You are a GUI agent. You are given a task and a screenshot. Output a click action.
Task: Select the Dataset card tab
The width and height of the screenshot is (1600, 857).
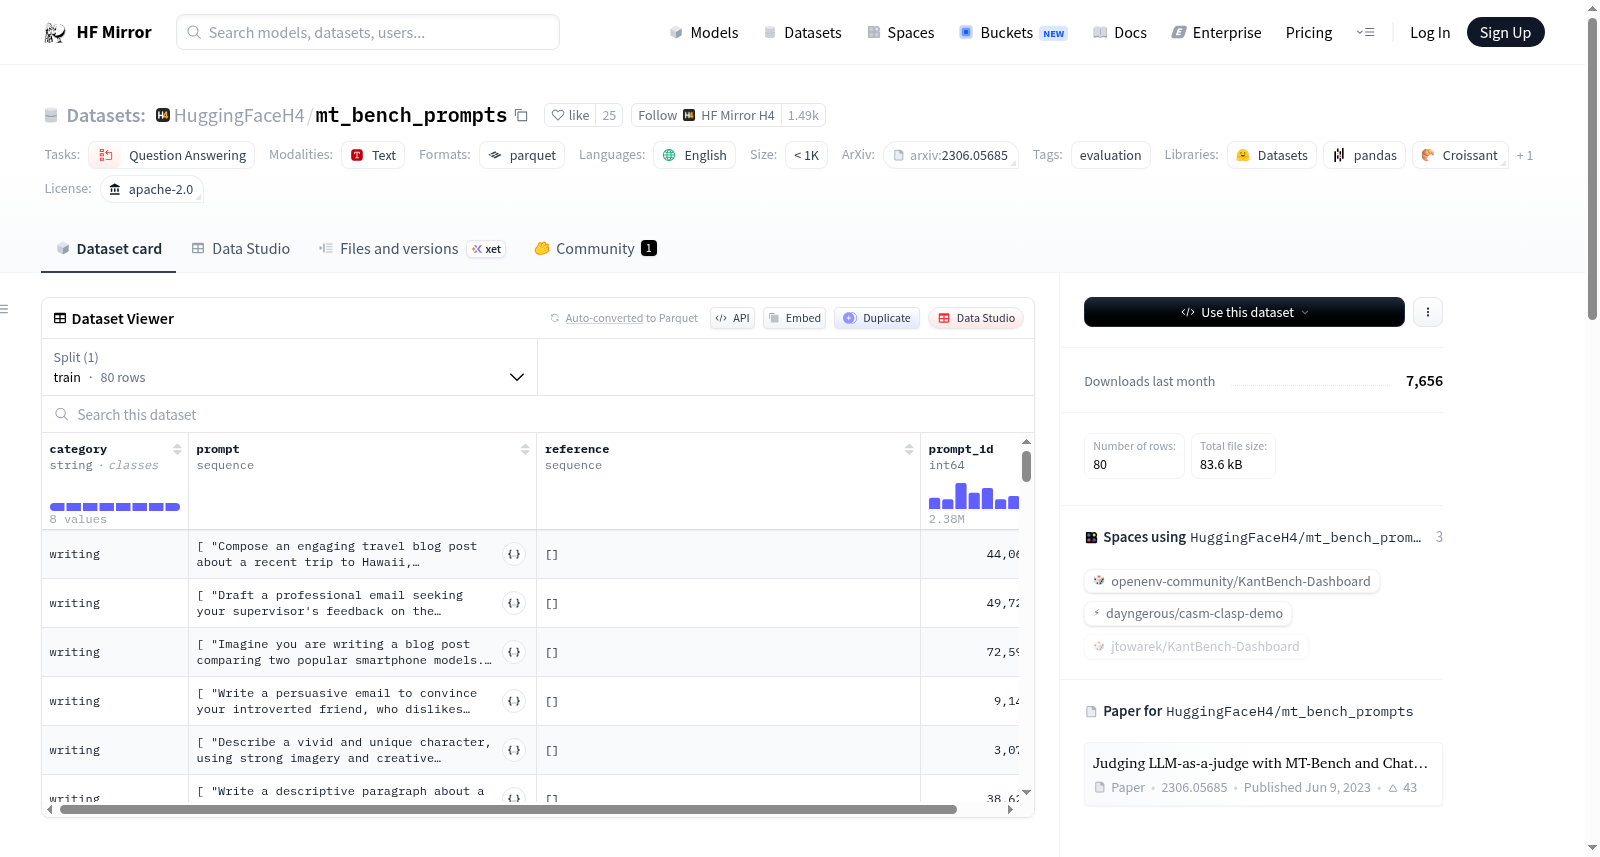pos(109,249)
